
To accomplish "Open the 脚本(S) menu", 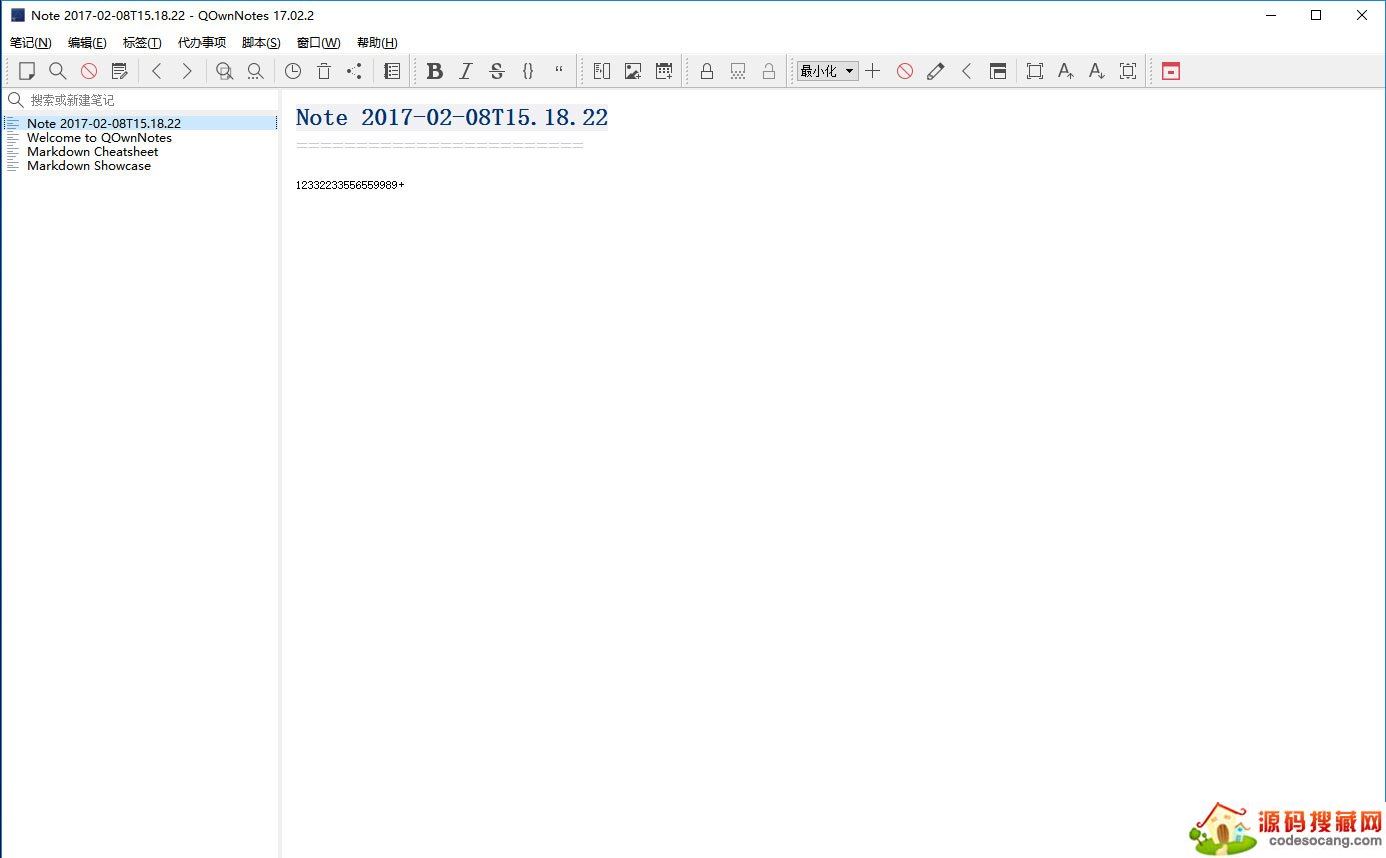I will [x=261, y=43].
